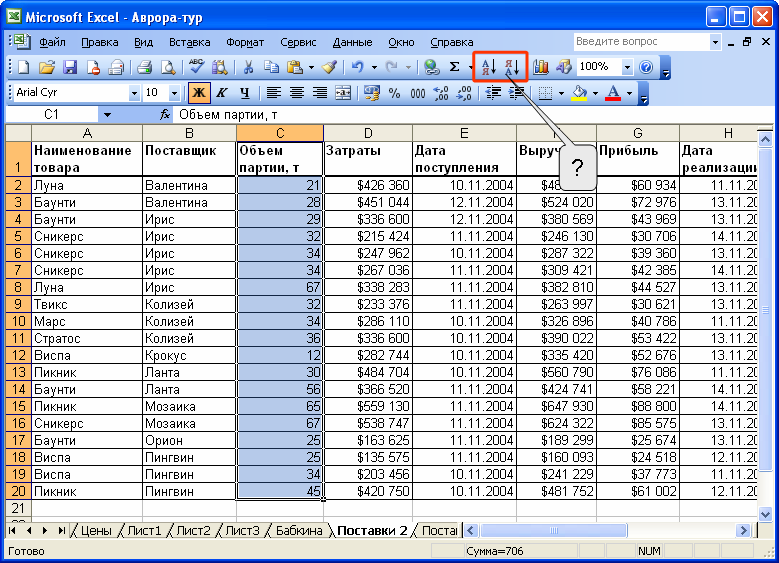
Task: Decrease decimal places
Action: pyautogui.click(x=464, y=92)
